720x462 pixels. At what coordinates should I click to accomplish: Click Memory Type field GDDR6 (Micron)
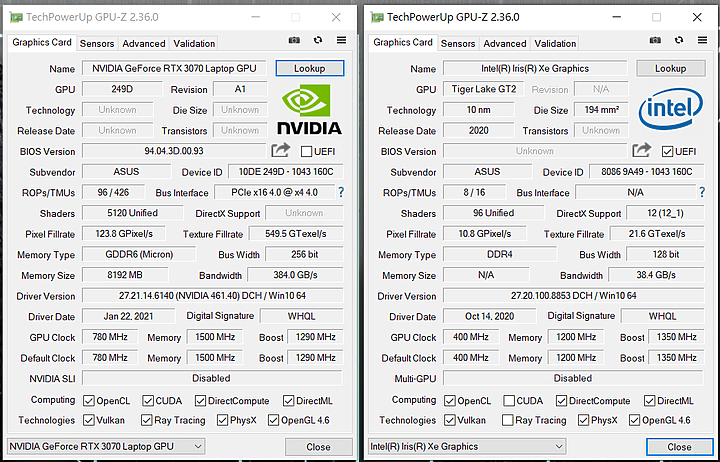(139, 254)
